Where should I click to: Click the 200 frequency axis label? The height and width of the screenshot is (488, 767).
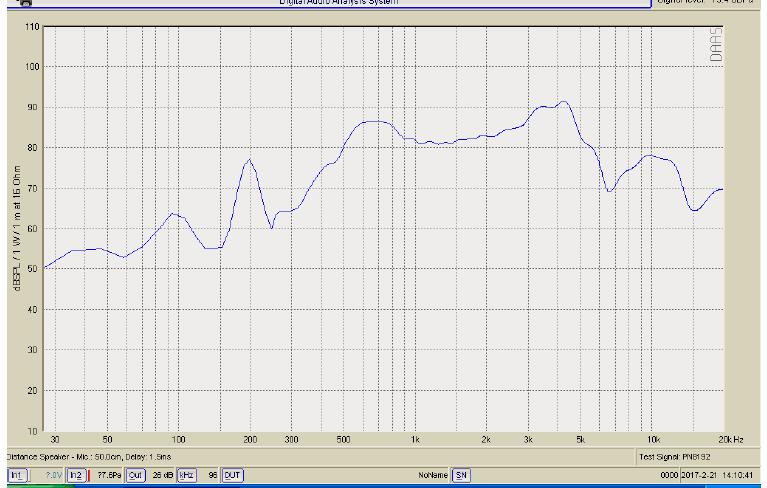click(250, 439)
